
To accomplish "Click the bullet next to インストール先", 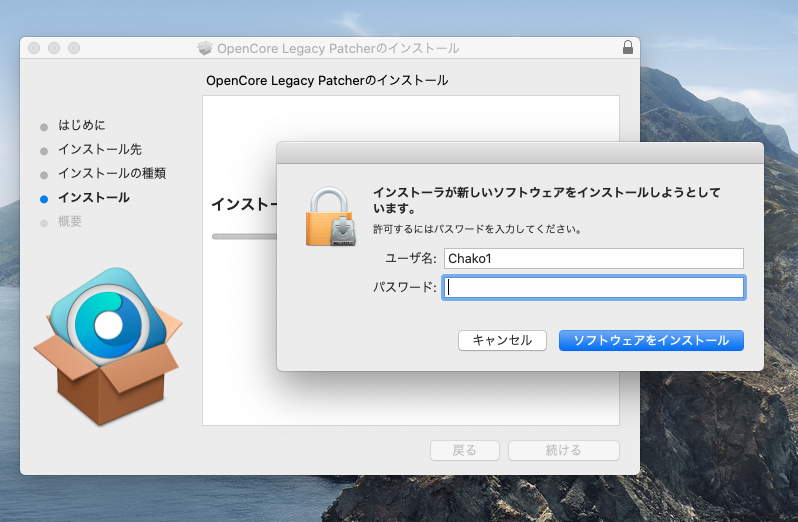I will click(43, 151).
